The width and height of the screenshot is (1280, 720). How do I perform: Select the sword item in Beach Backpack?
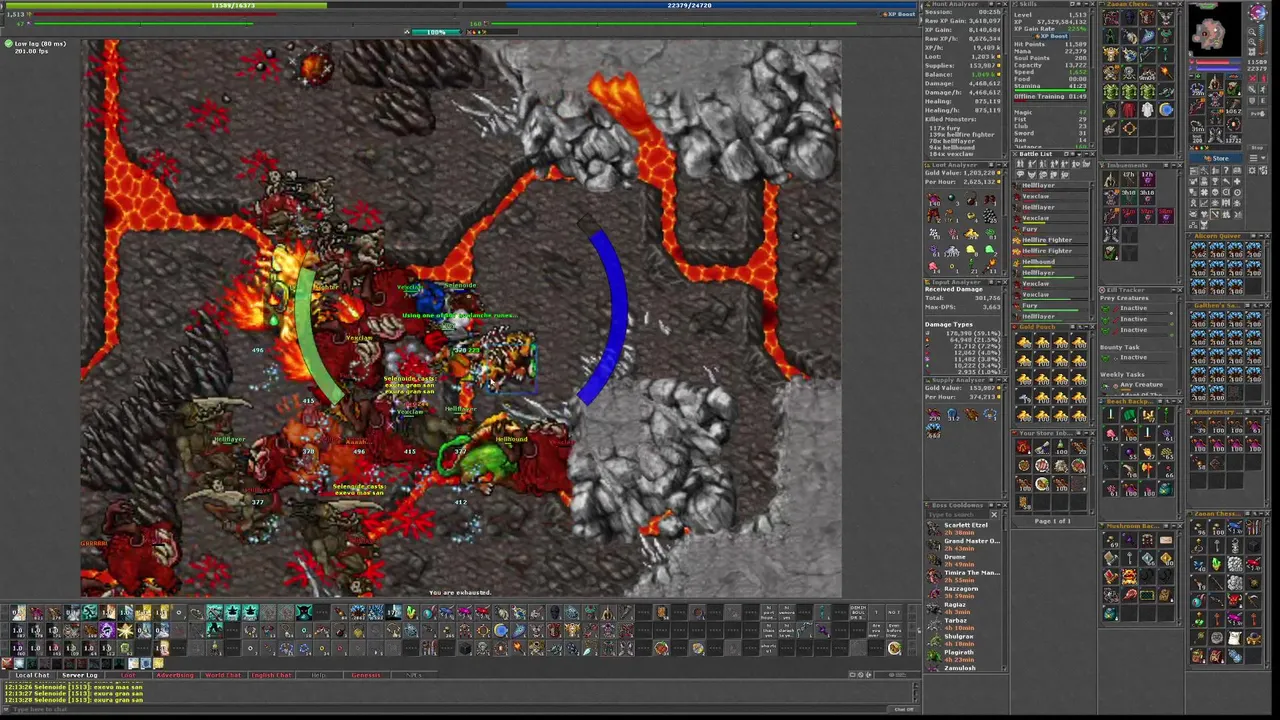(x=1111, y=415)
